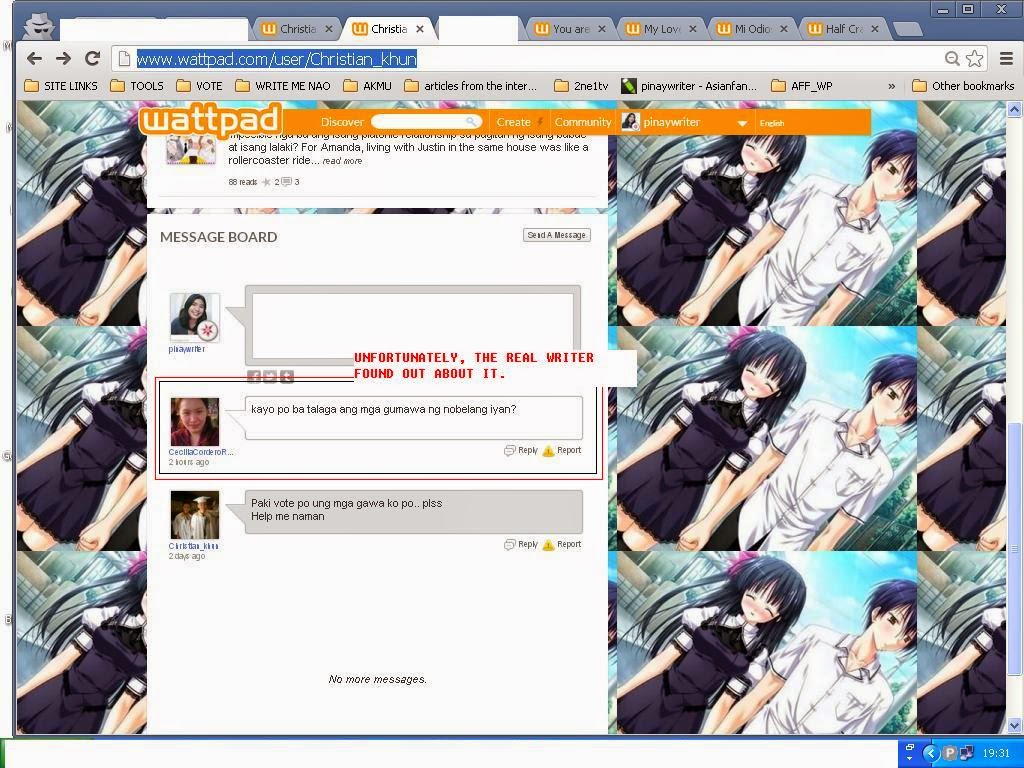Click the story cover thumbnail at top

pyautogui.click(x=191, y=148)
